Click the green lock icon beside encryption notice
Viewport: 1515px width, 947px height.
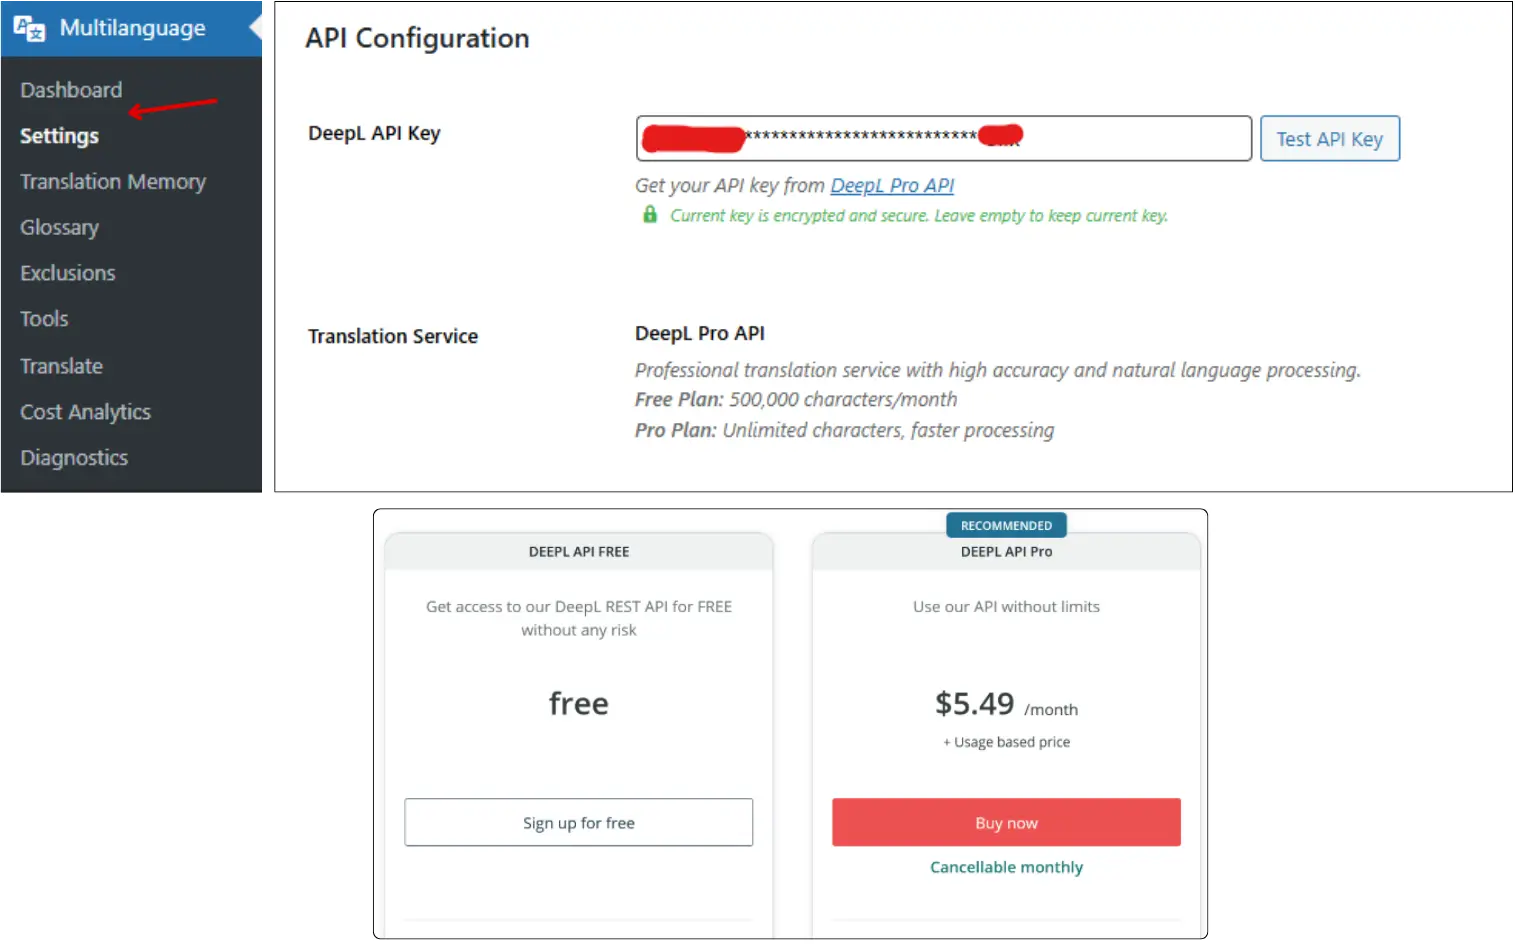[x=649, y=215]
